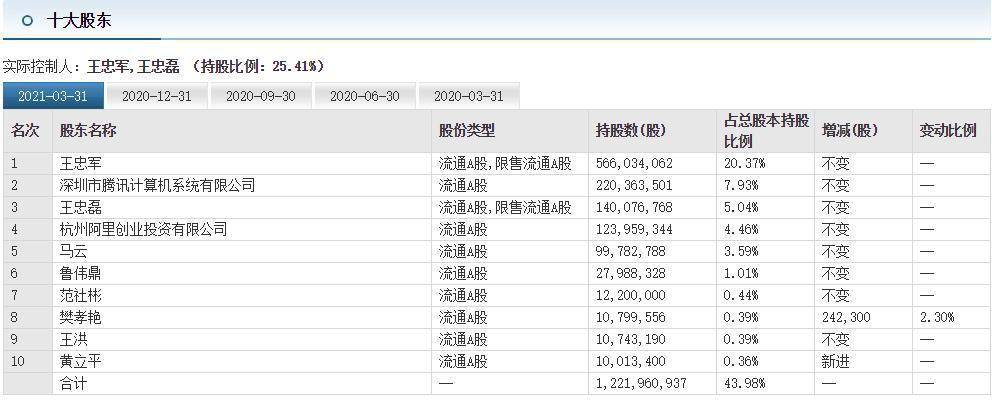Click the 242,300 increase value
The width and height of the screenshot is (992, 402).
[x=846, y=317]
